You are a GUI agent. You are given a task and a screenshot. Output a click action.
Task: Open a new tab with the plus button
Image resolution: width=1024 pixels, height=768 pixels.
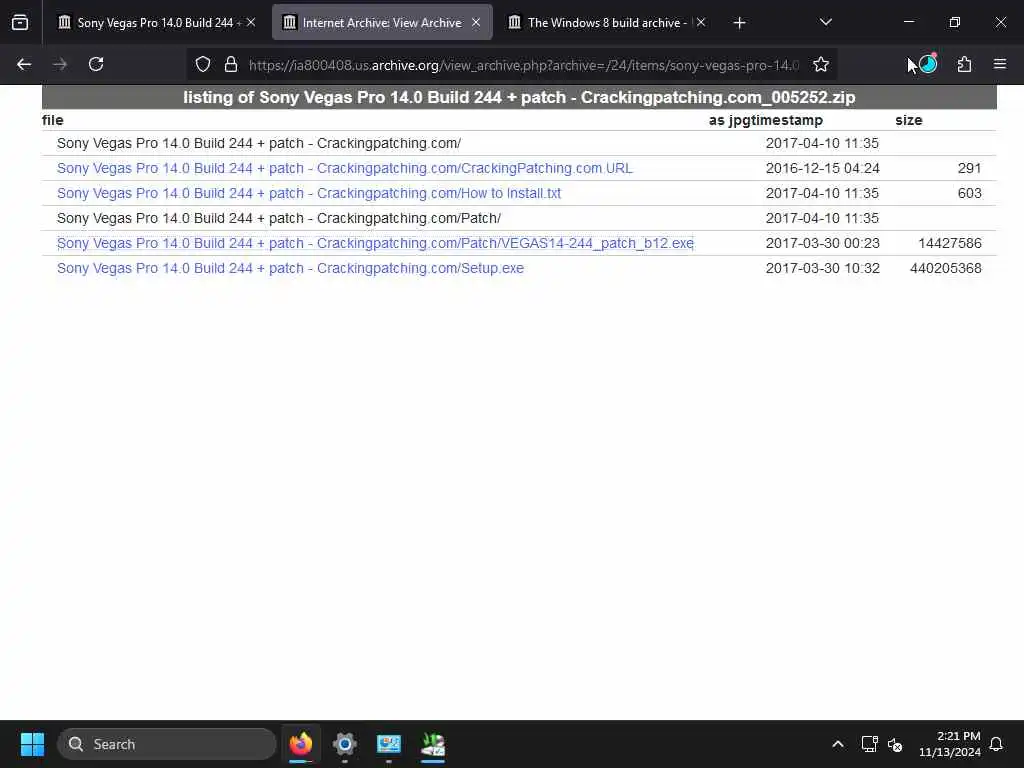739,23
